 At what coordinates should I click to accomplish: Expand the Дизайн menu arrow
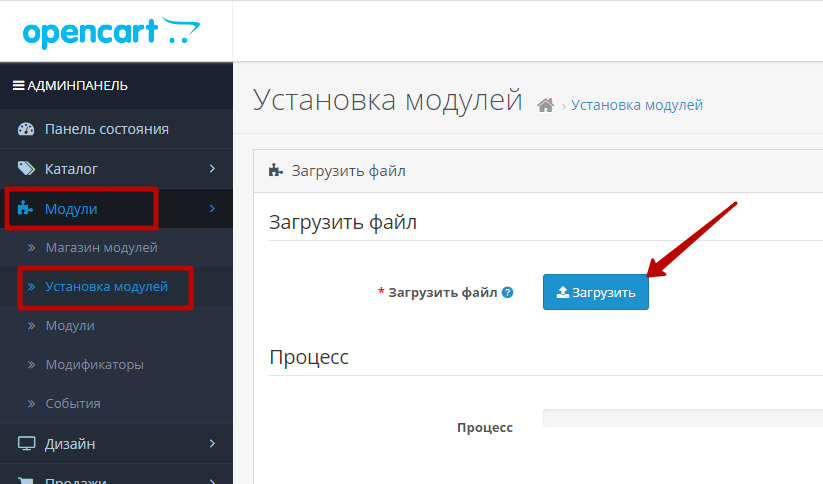point(212,444)
